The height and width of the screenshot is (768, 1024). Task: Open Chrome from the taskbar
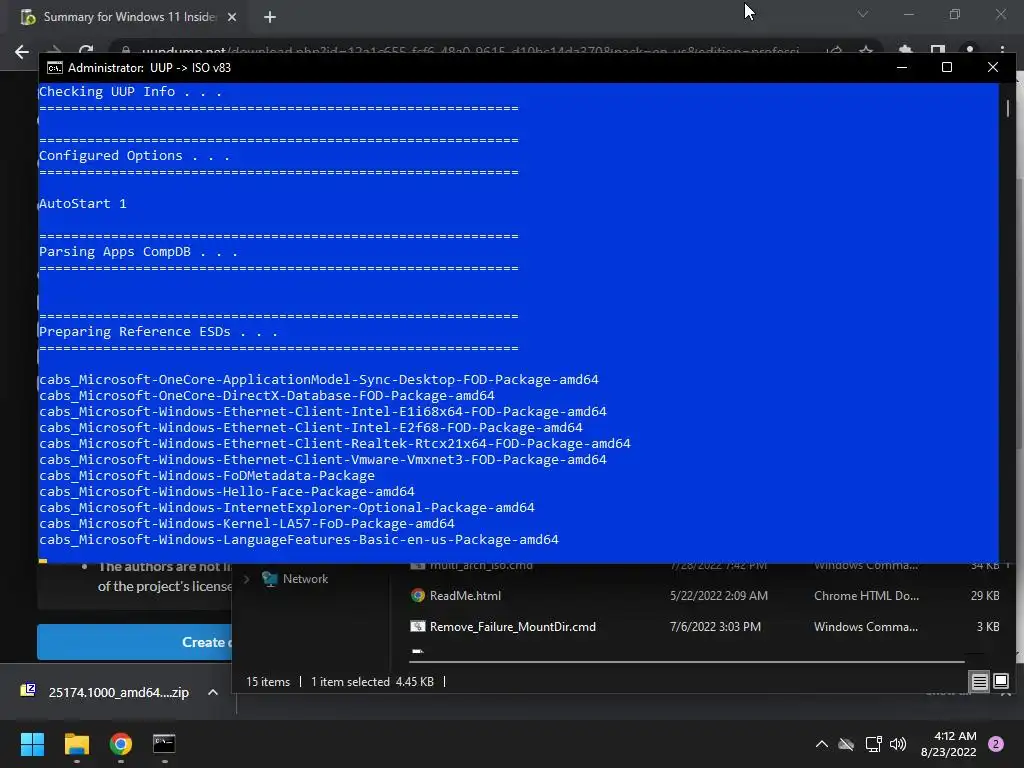coord(121,744)
